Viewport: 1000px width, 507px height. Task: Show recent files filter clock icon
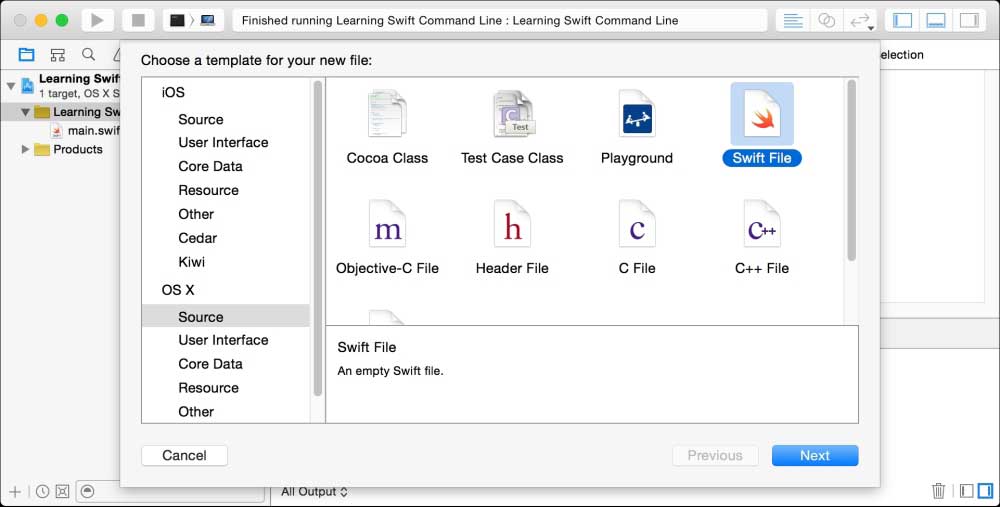pos(42,492)
